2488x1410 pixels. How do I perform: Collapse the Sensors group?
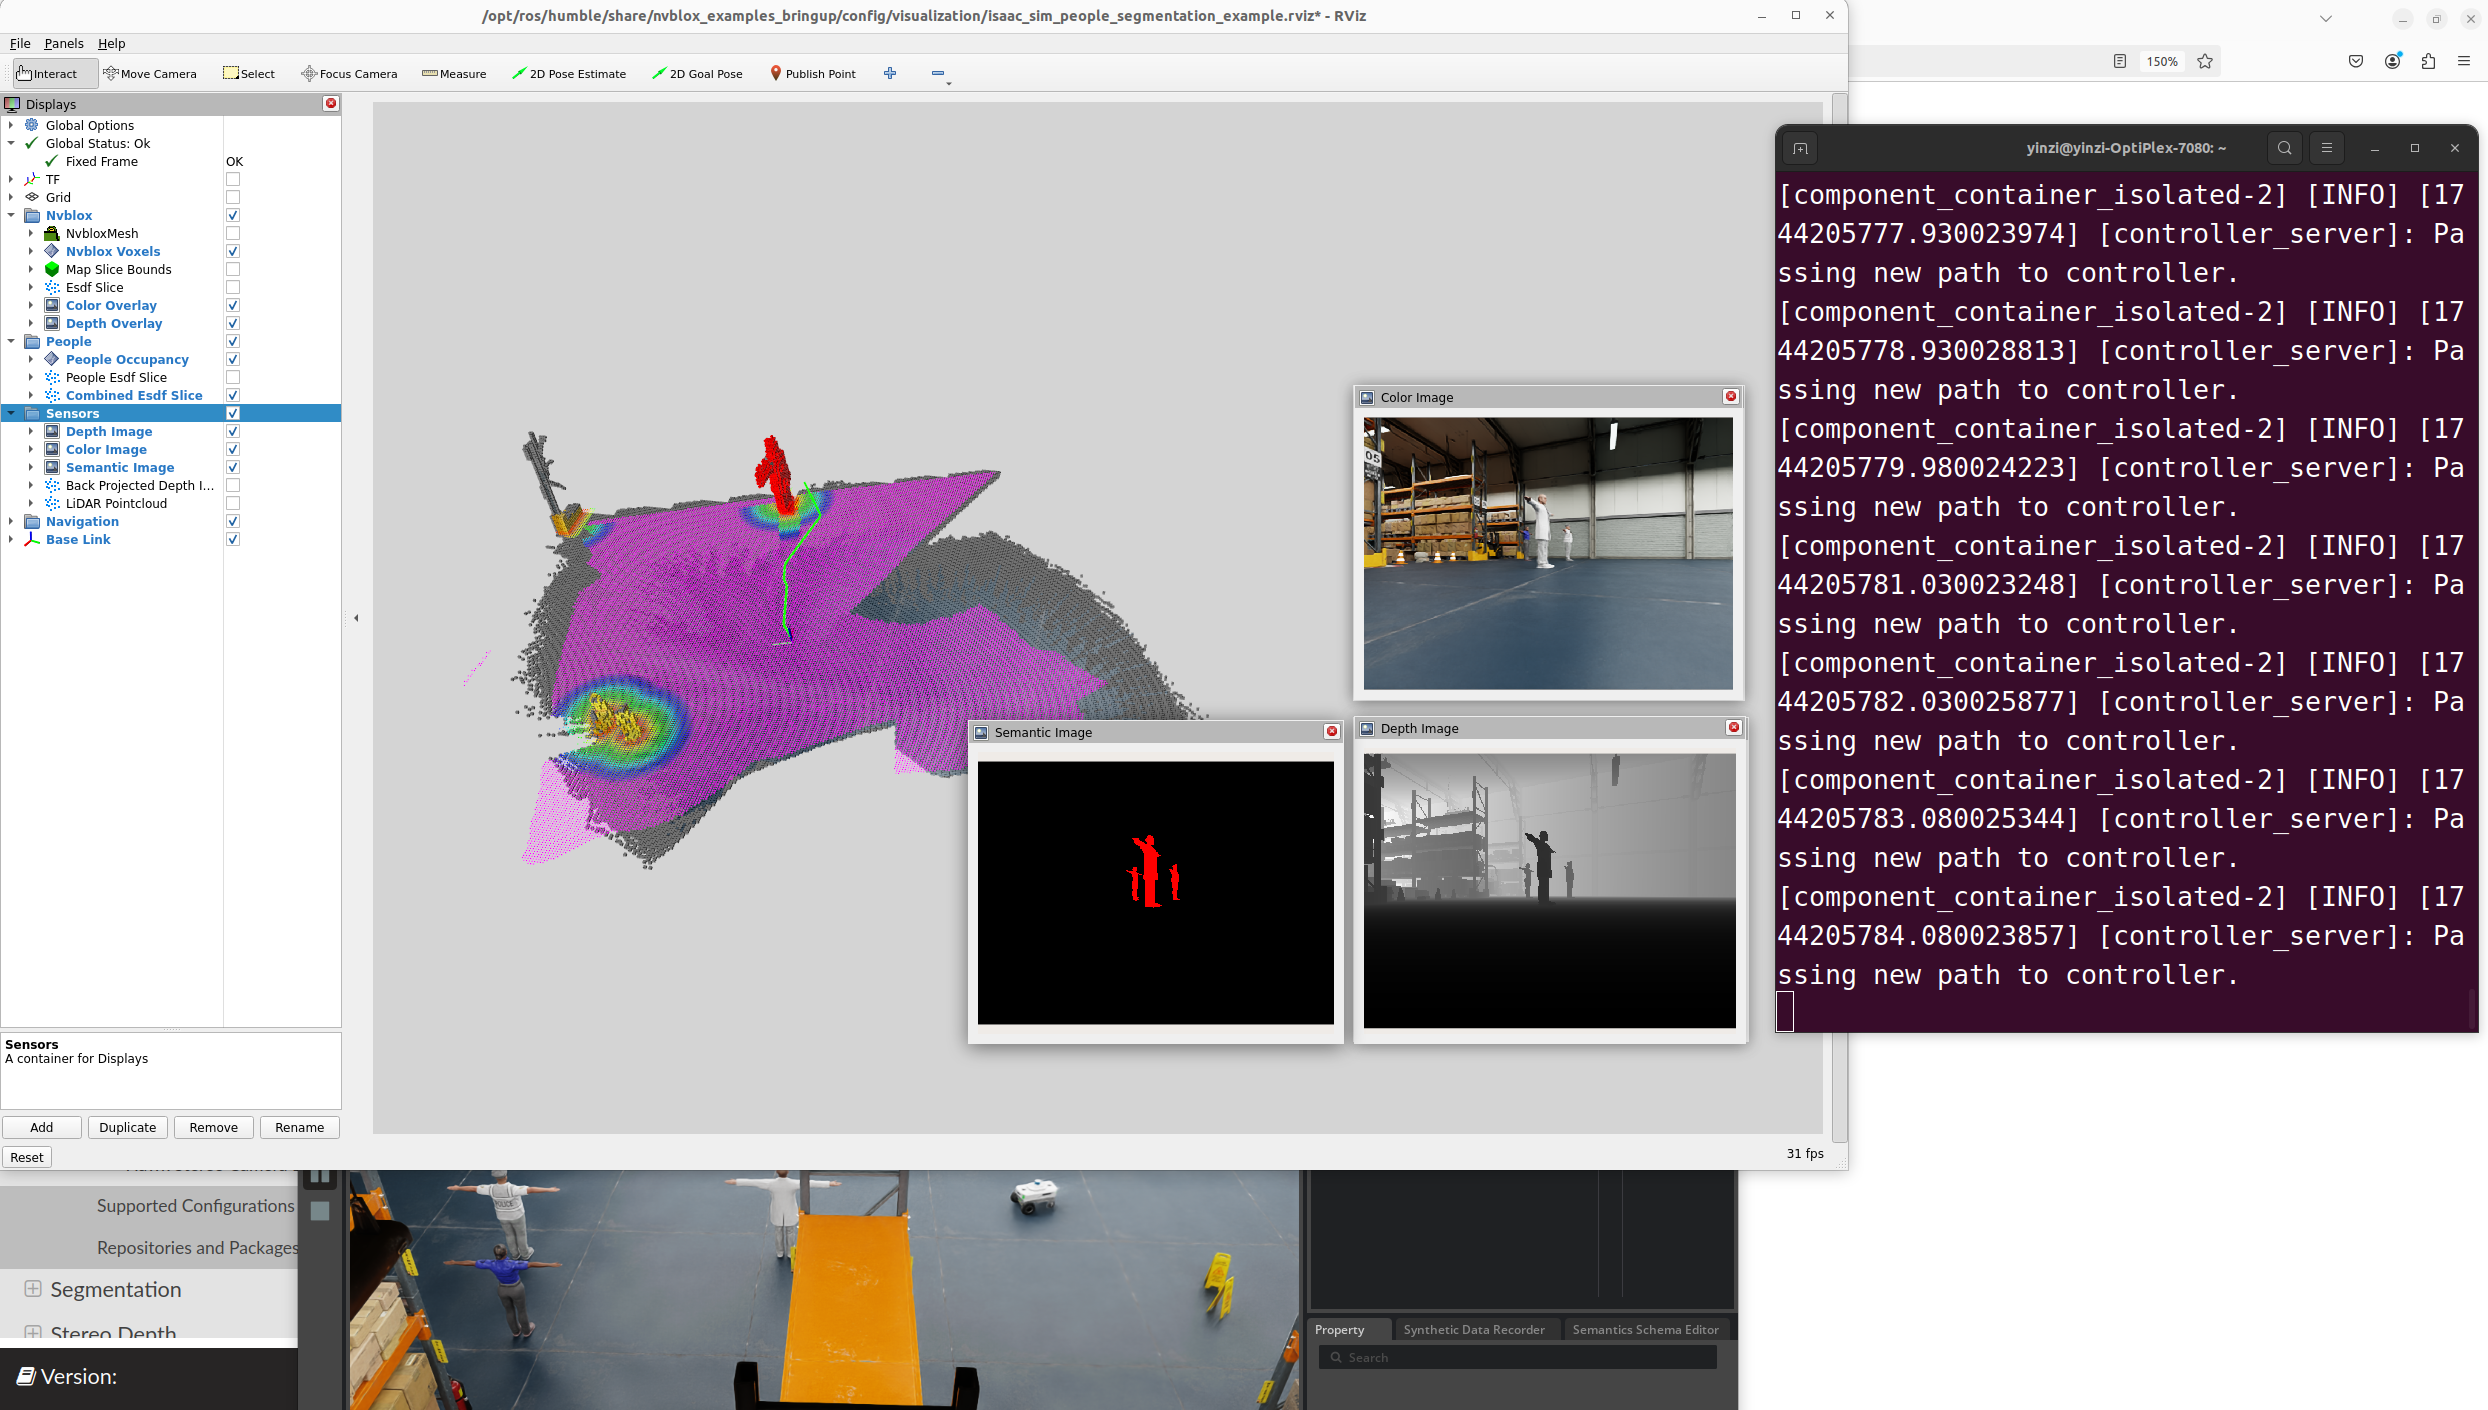11,413
